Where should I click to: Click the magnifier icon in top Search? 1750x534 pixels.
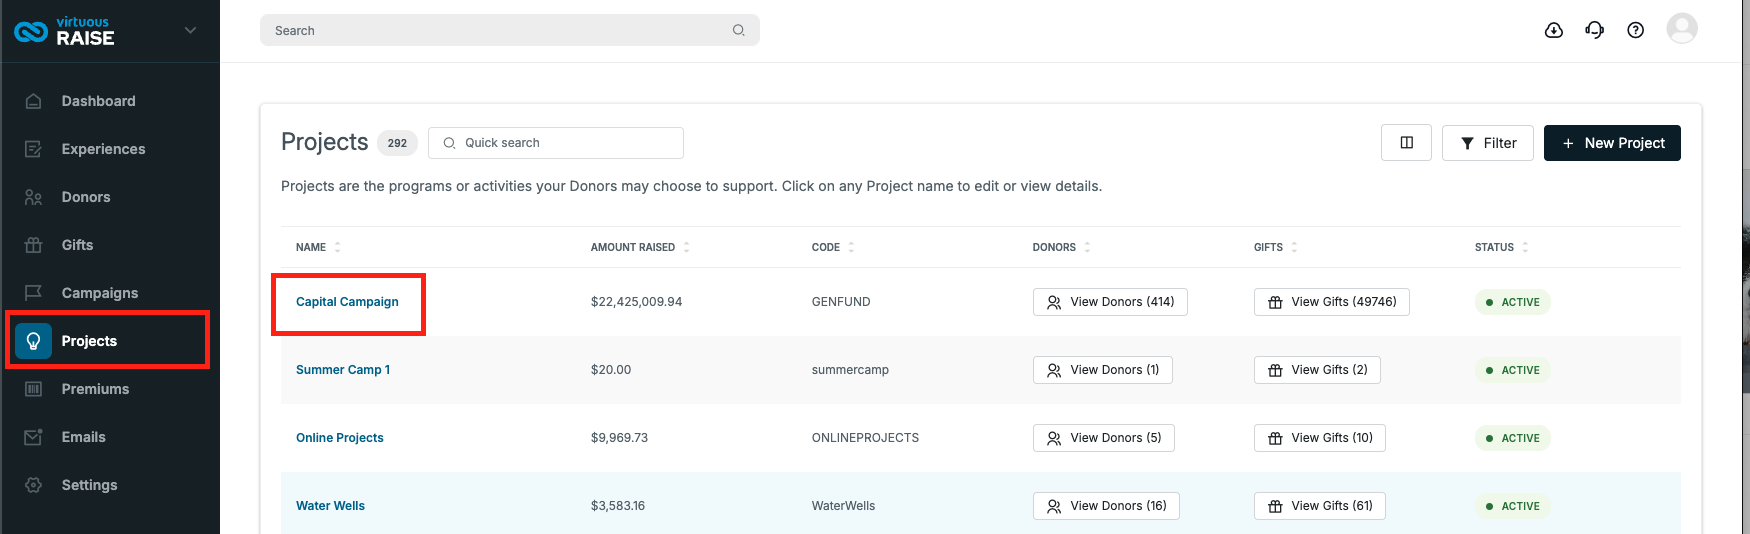[738, 30]
